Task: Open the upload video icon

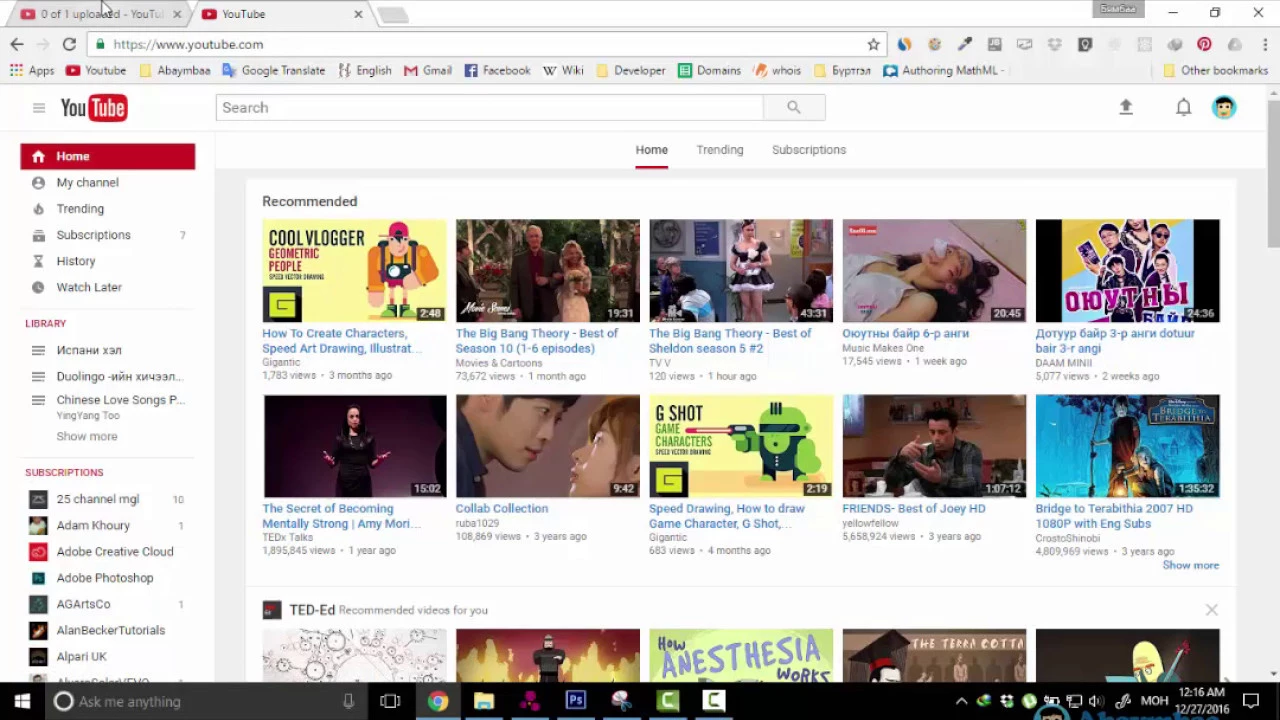Action: [1126, 107]
